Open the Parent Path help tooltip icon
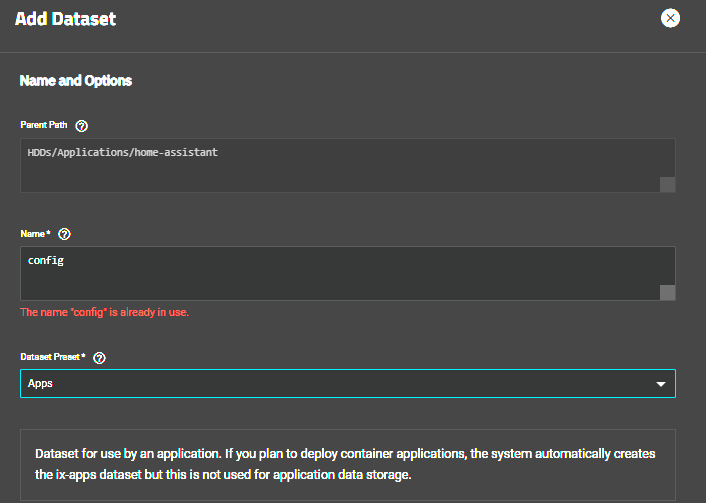 click(82, 126)
